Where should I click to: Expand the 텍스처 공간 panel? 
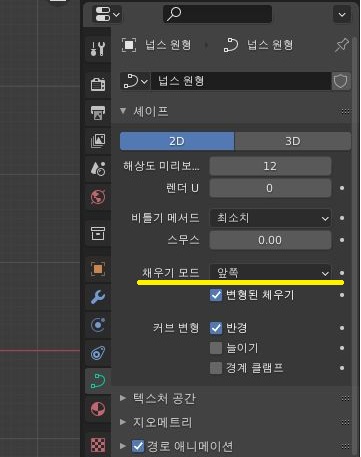[123, 398]
